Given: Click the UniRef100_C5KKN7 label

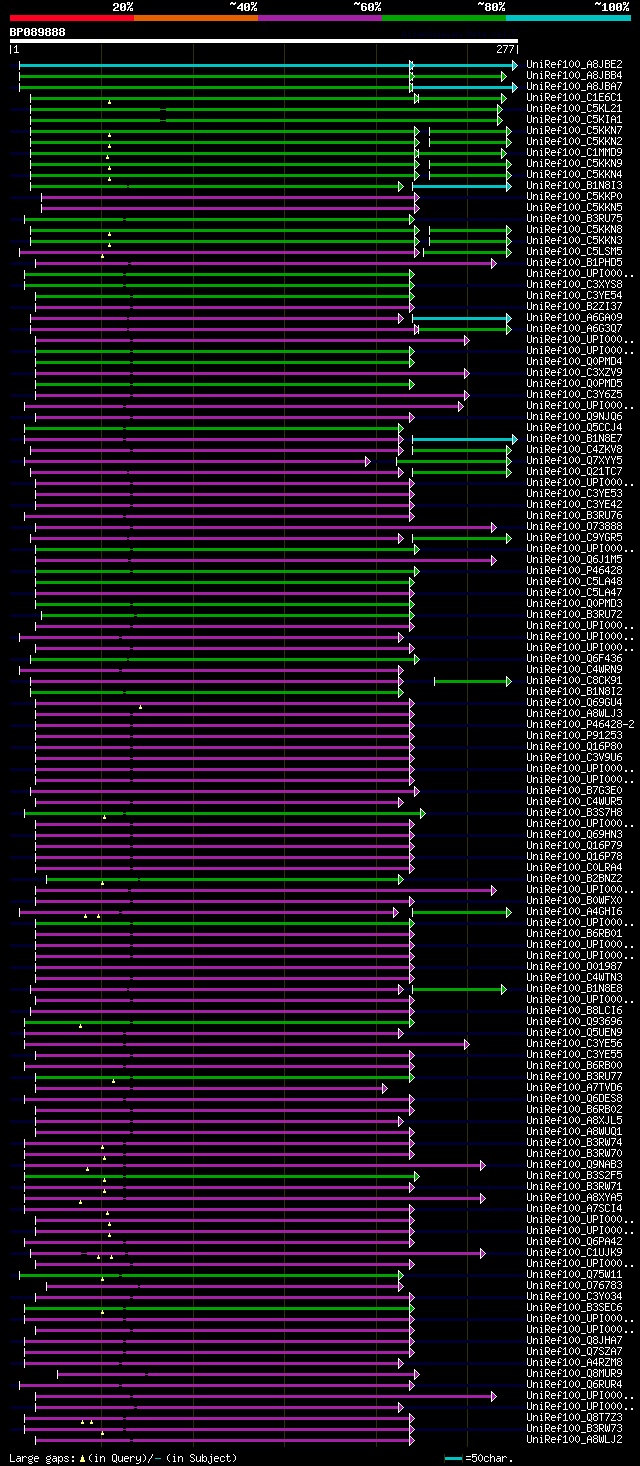Looking at the screenshot, I should pyautogui.click(x=574, y=130).
